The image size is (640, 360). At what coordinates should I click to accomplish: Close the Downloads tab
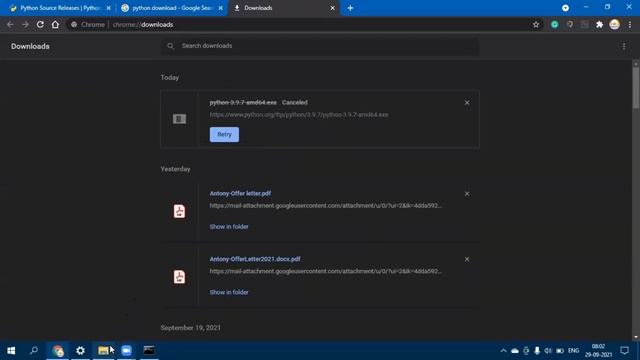click(333, 8)
